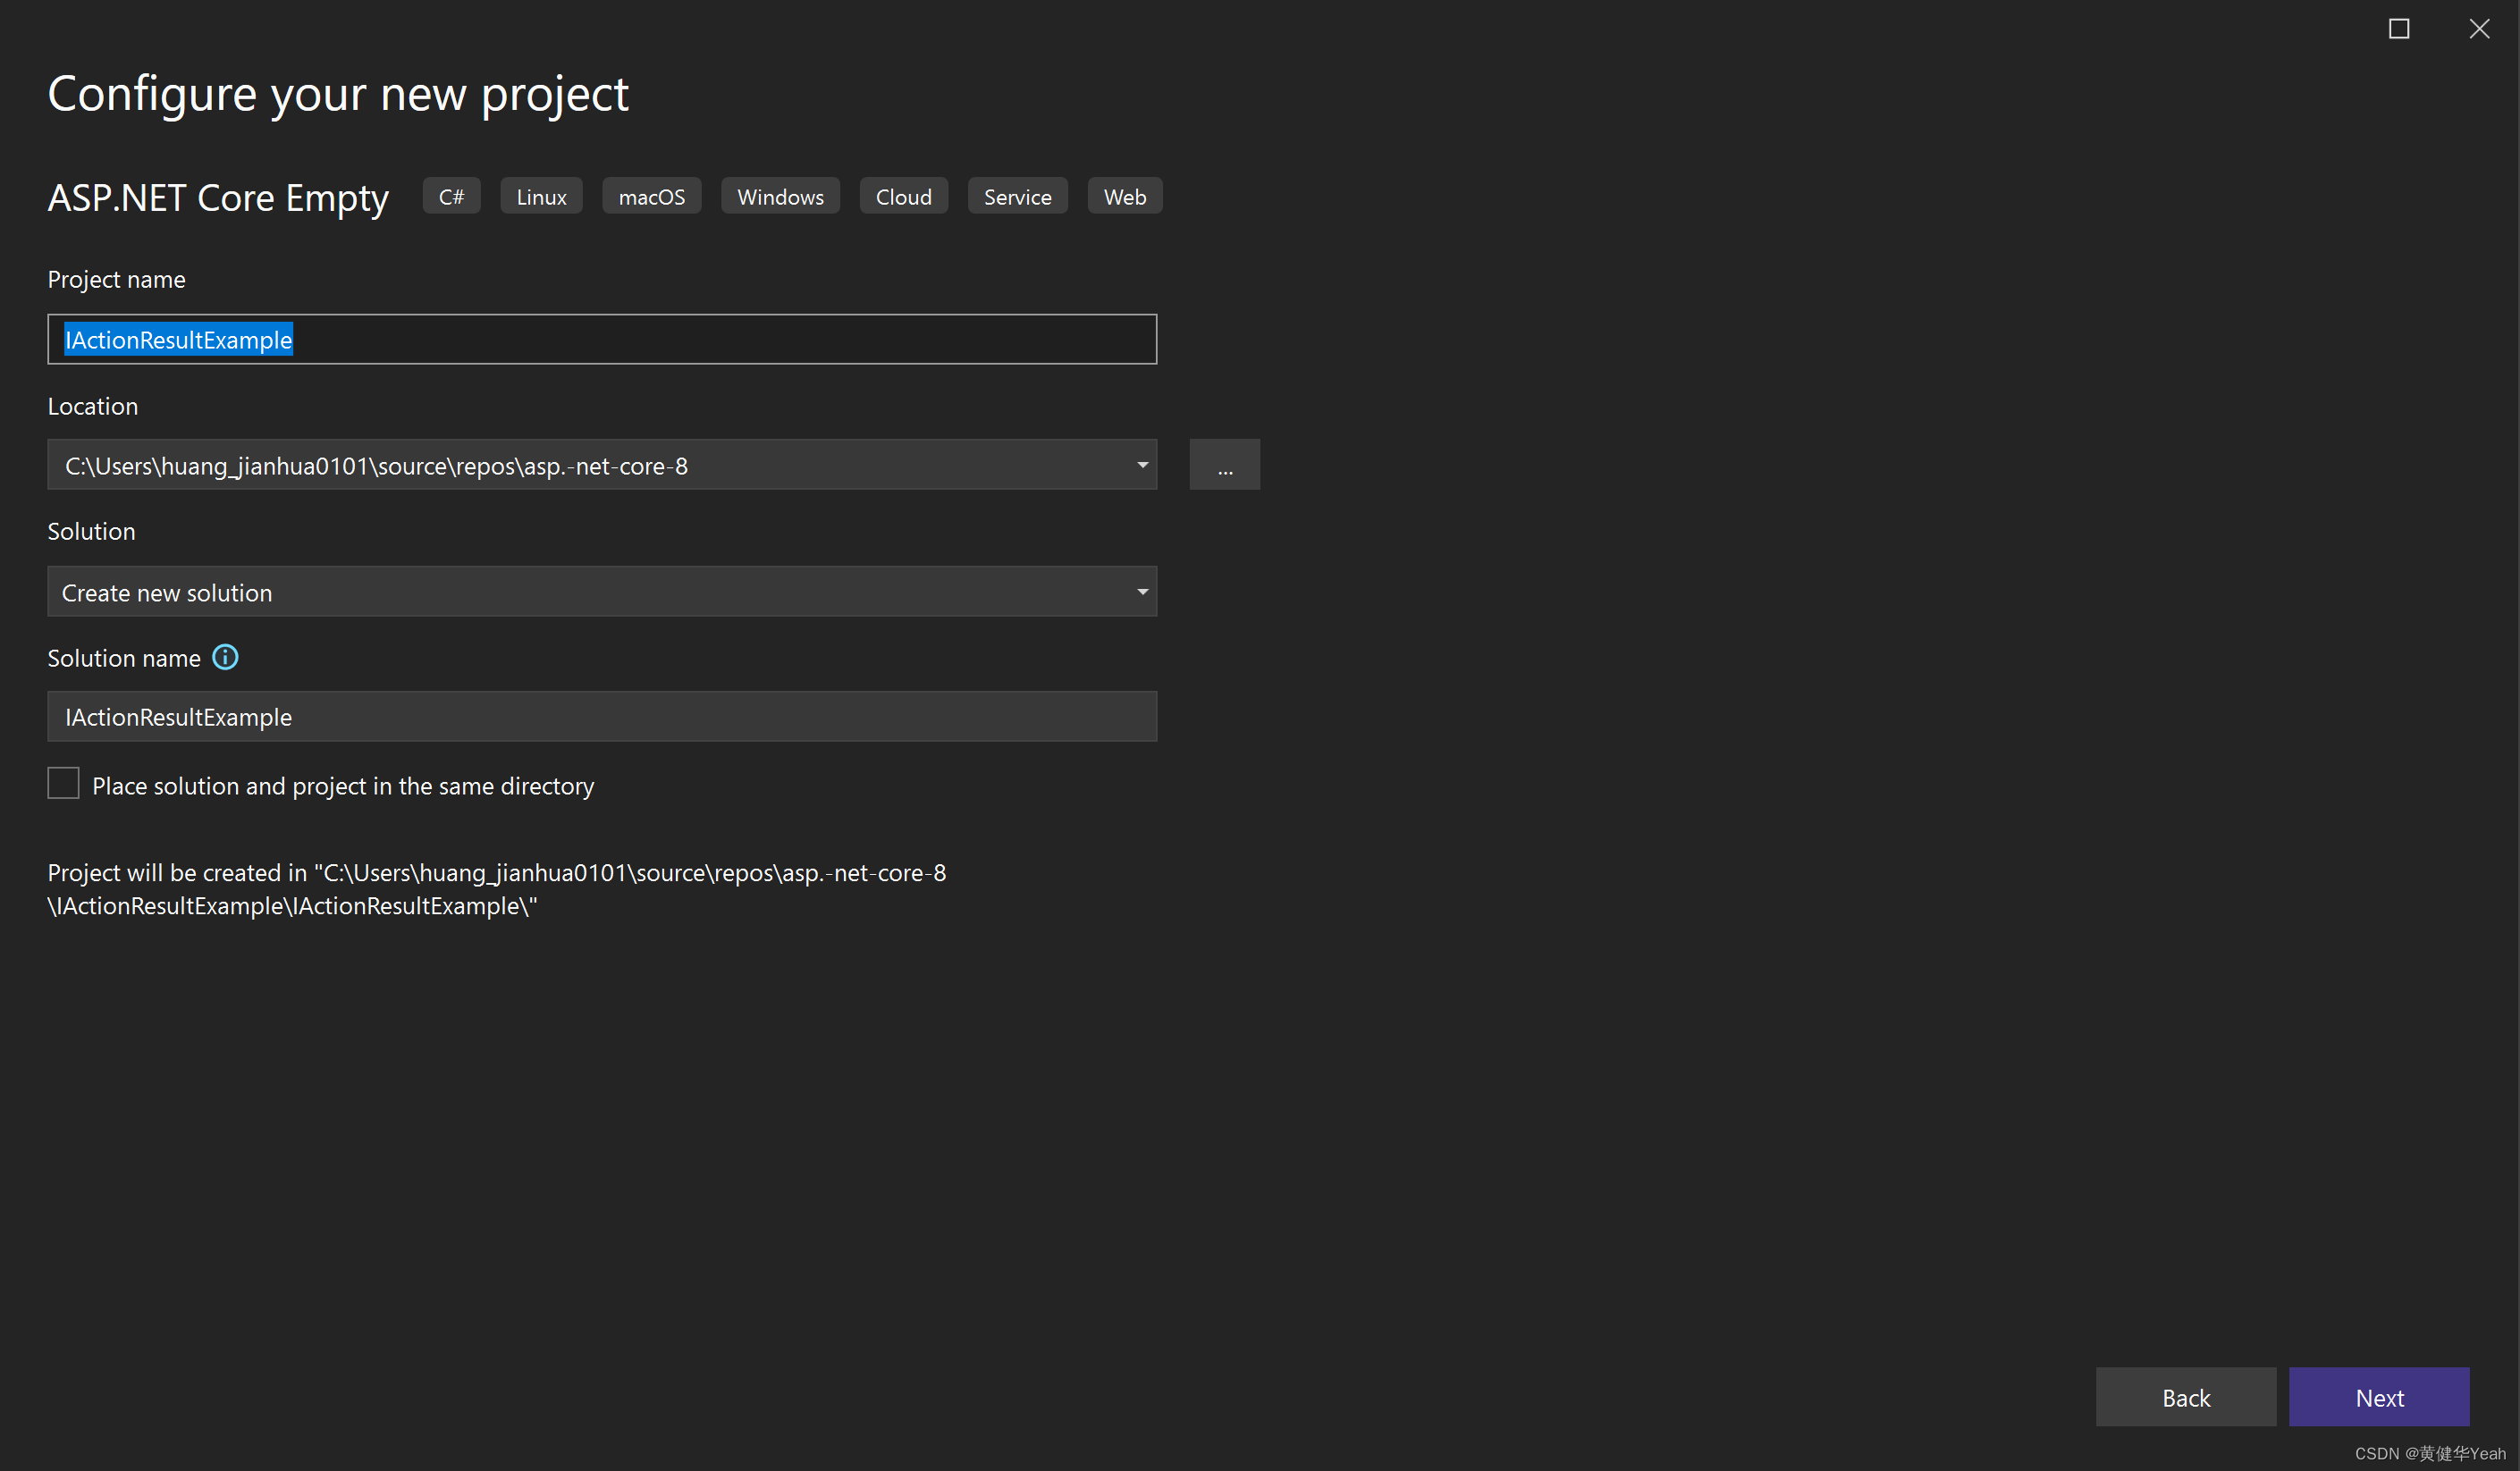Open the browse location ellipsis button

(1224, 465)
